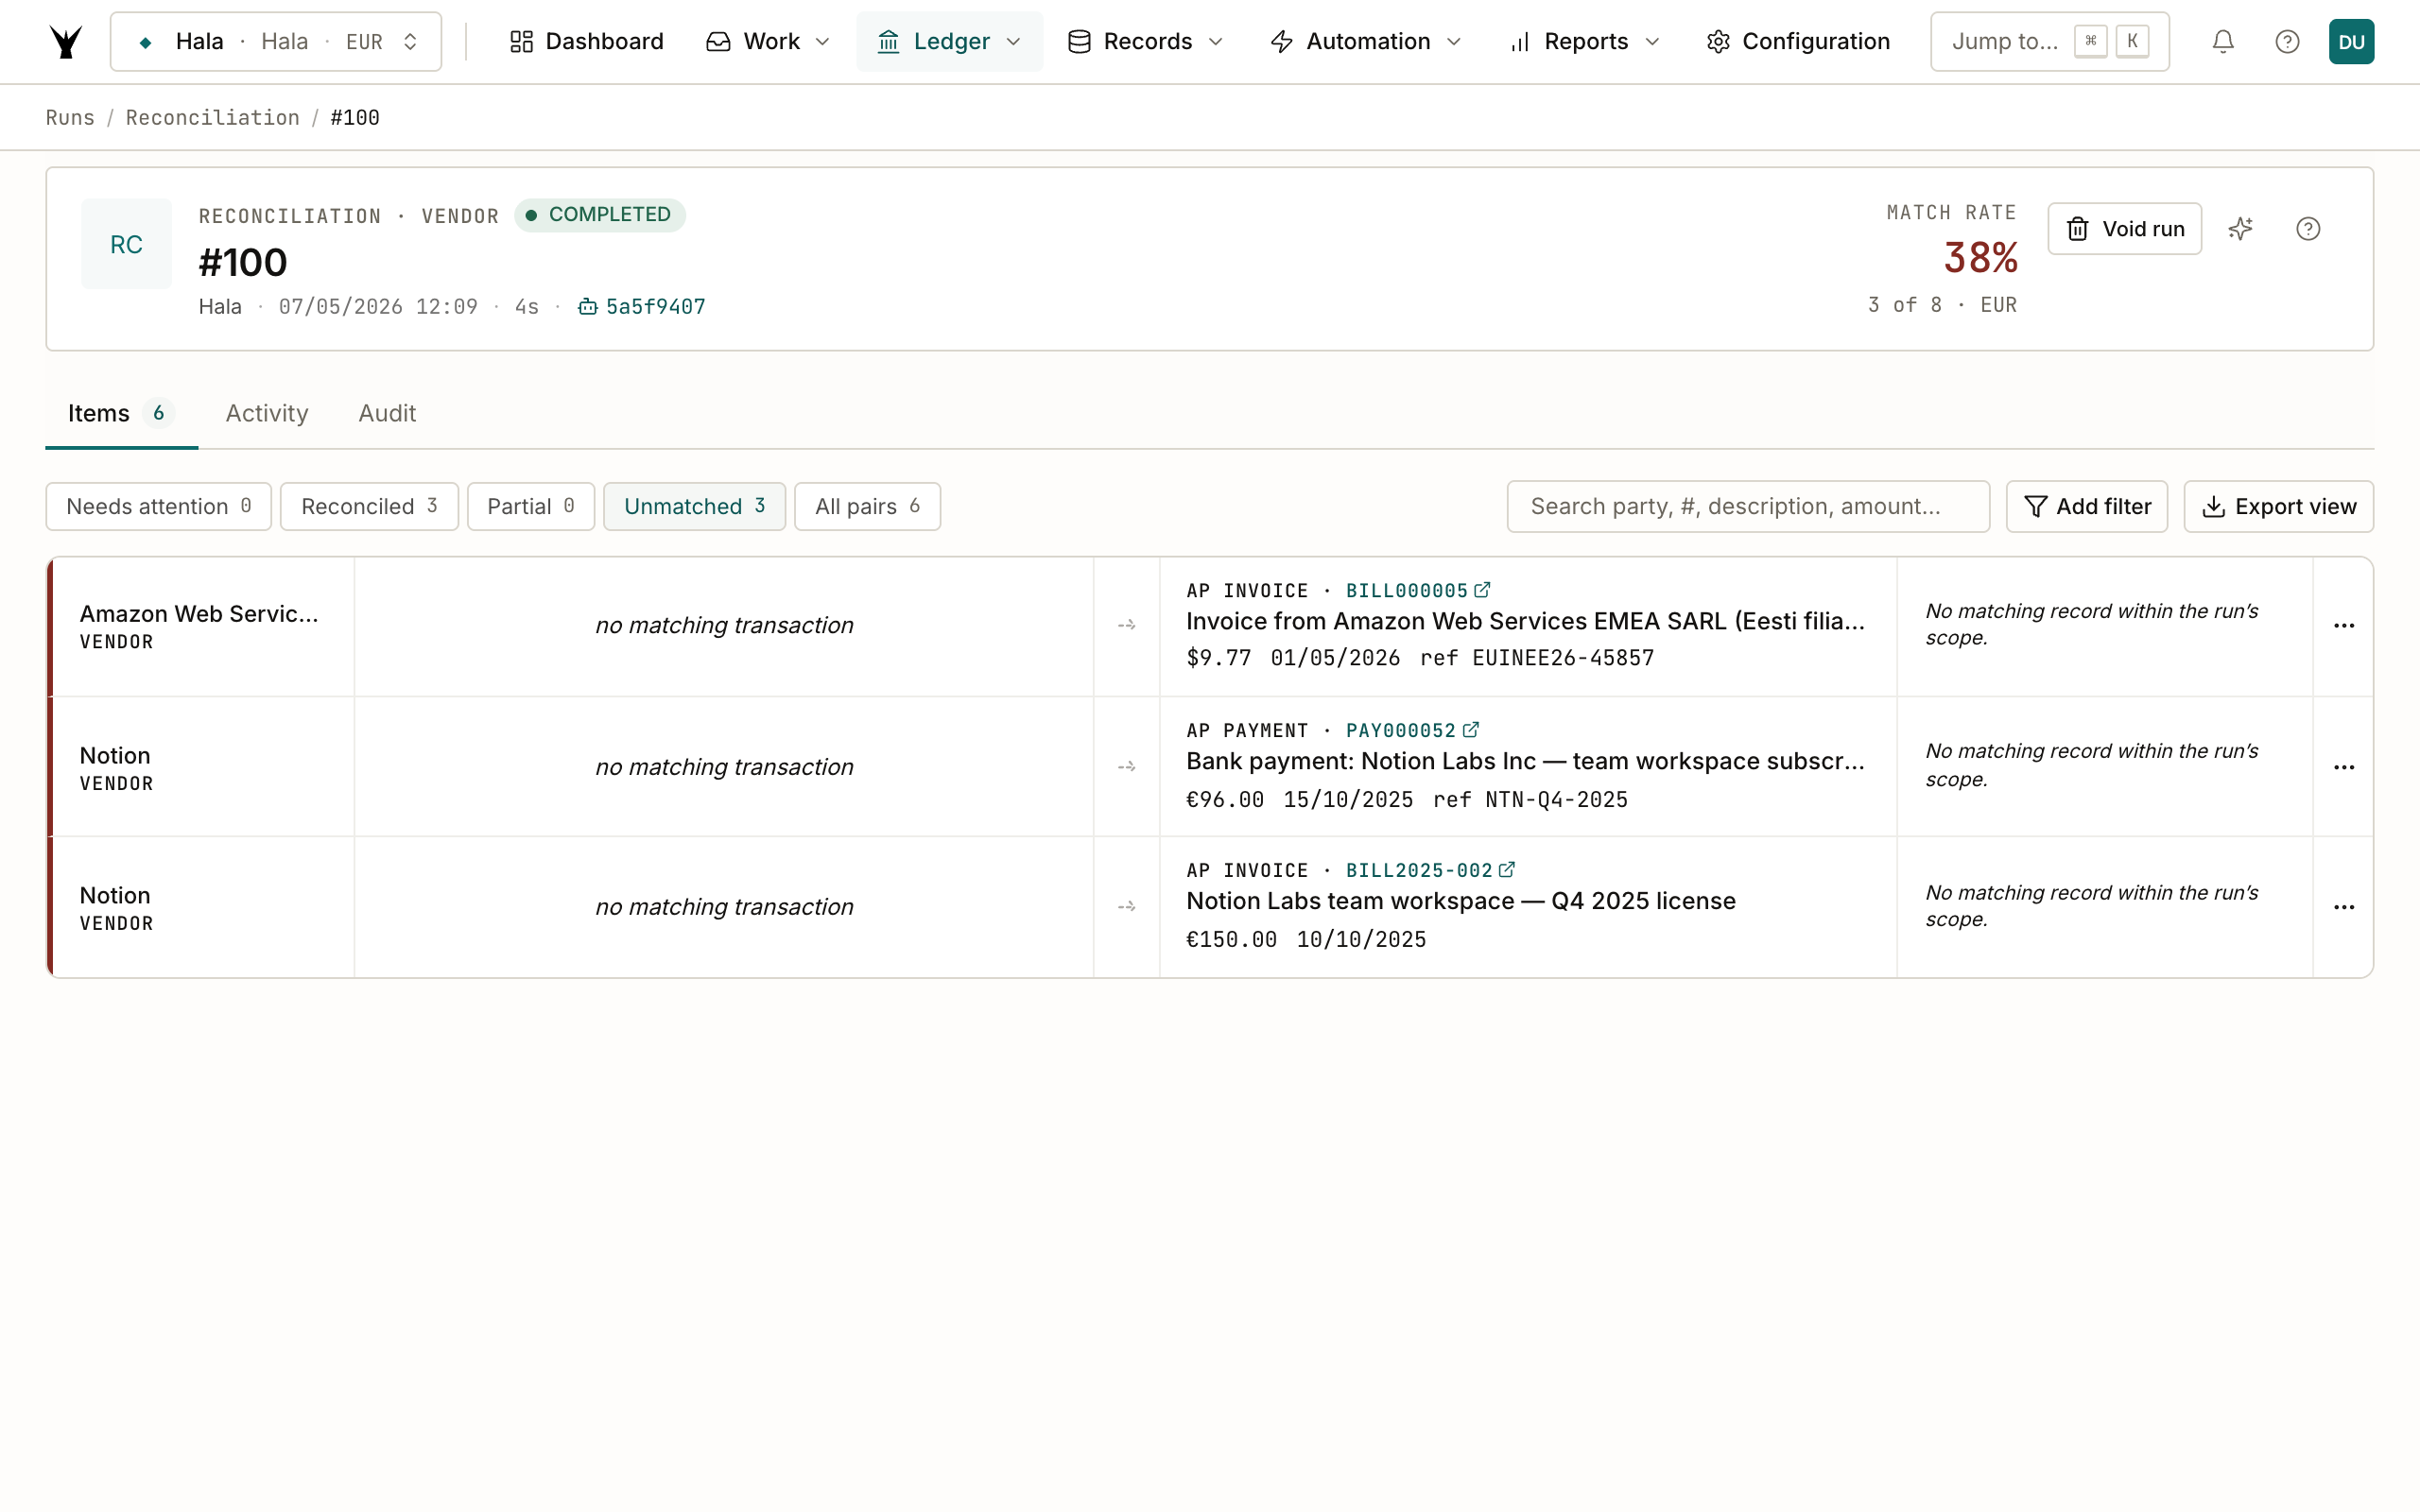
Task: Click Add filter button
Action: click(2087, 507)
